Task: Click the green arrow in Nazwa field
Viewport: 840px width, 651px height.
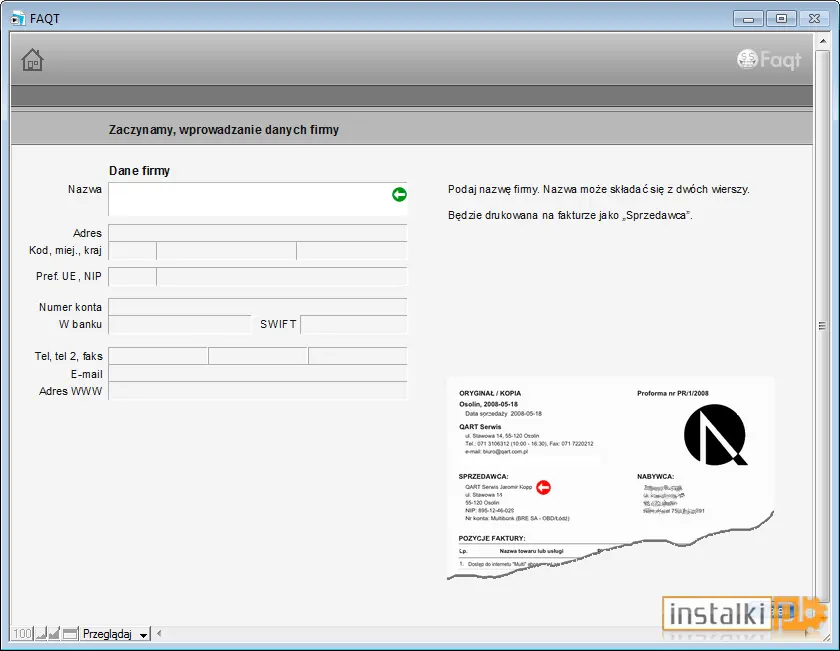Action: point(399,194)
